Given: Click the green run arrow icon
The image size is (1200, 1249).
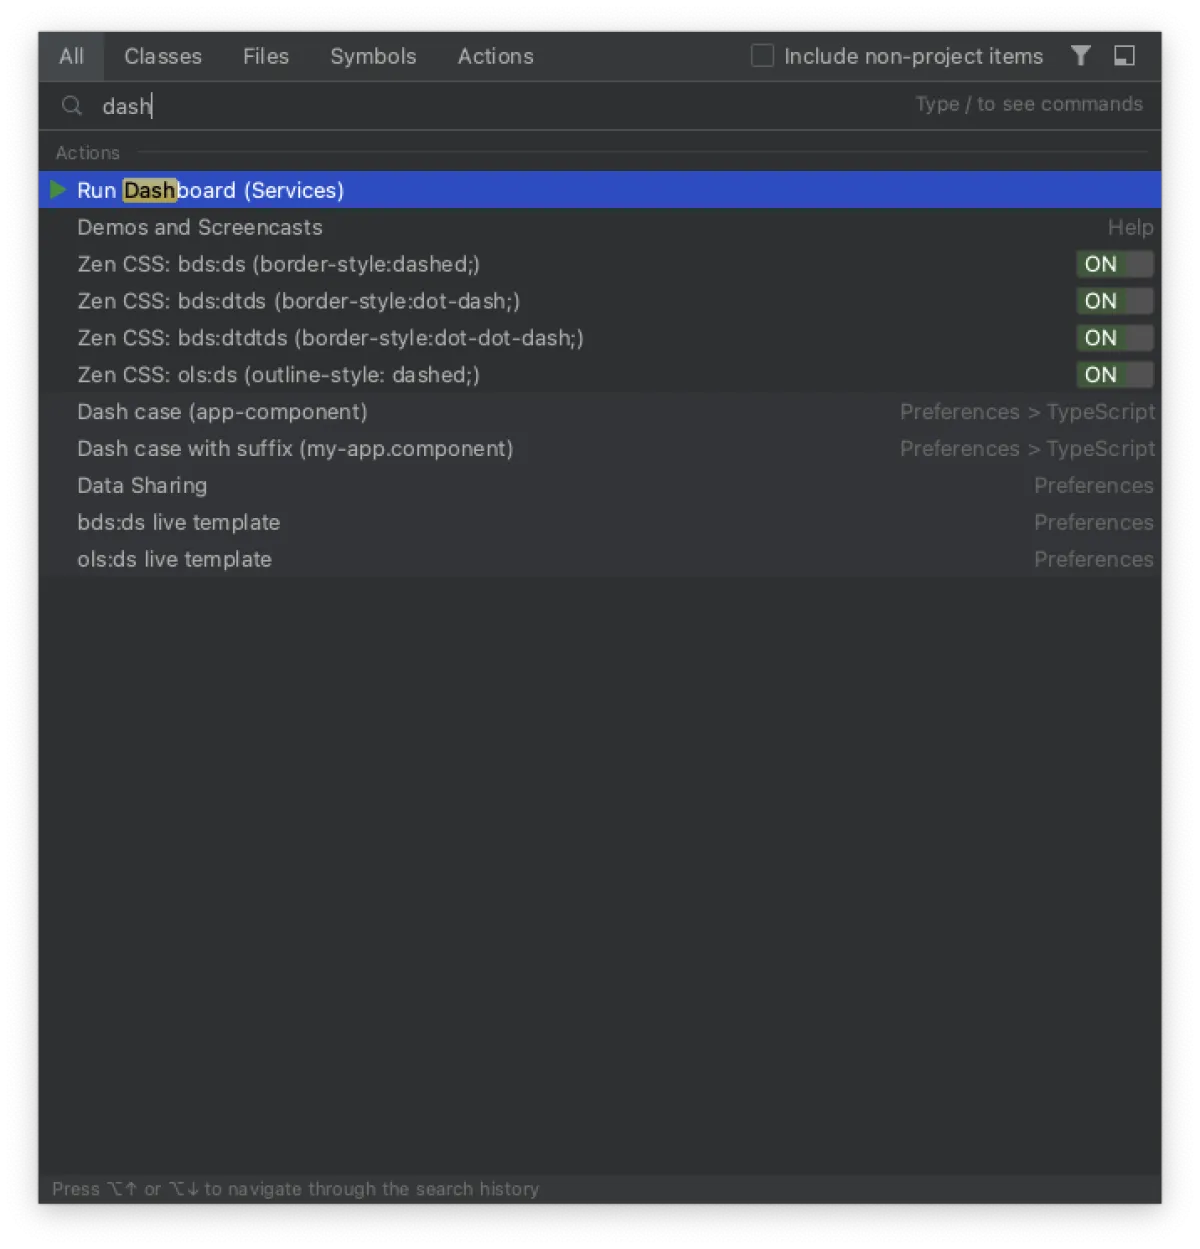Looking at the screenshot, I should pos(58,190).
